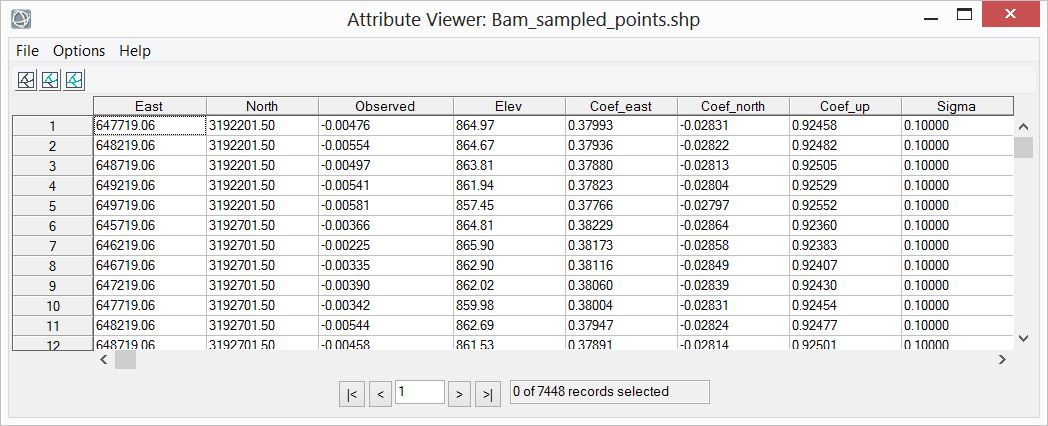Select row 1 by its row header
1048x426 pixels.
[52, 126]
